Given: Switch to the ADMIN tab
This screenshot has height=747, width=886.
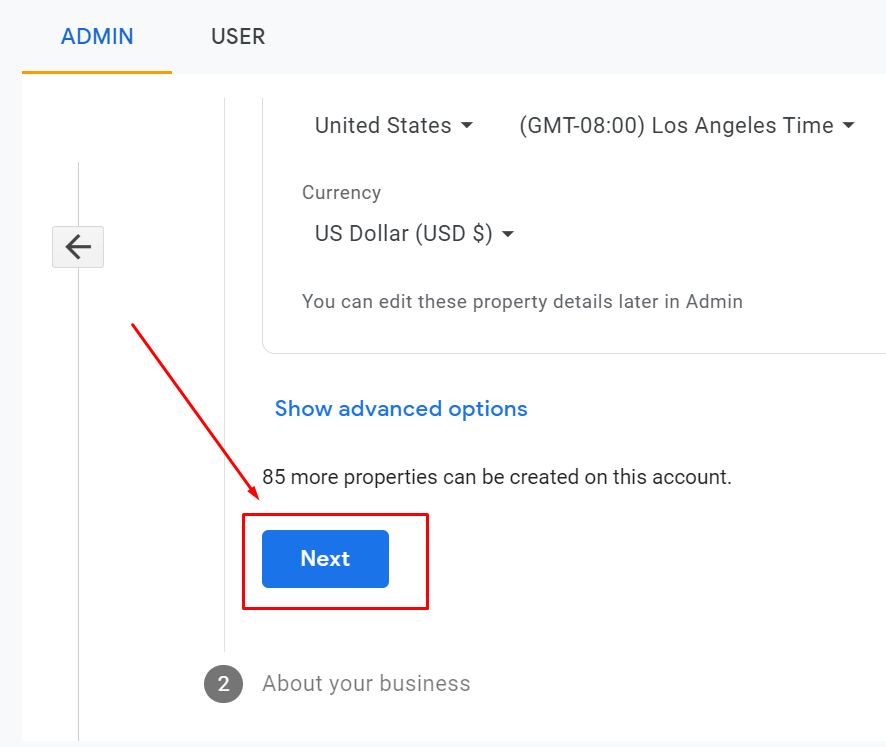Looking at the screenshot, I should coord(97,37).
